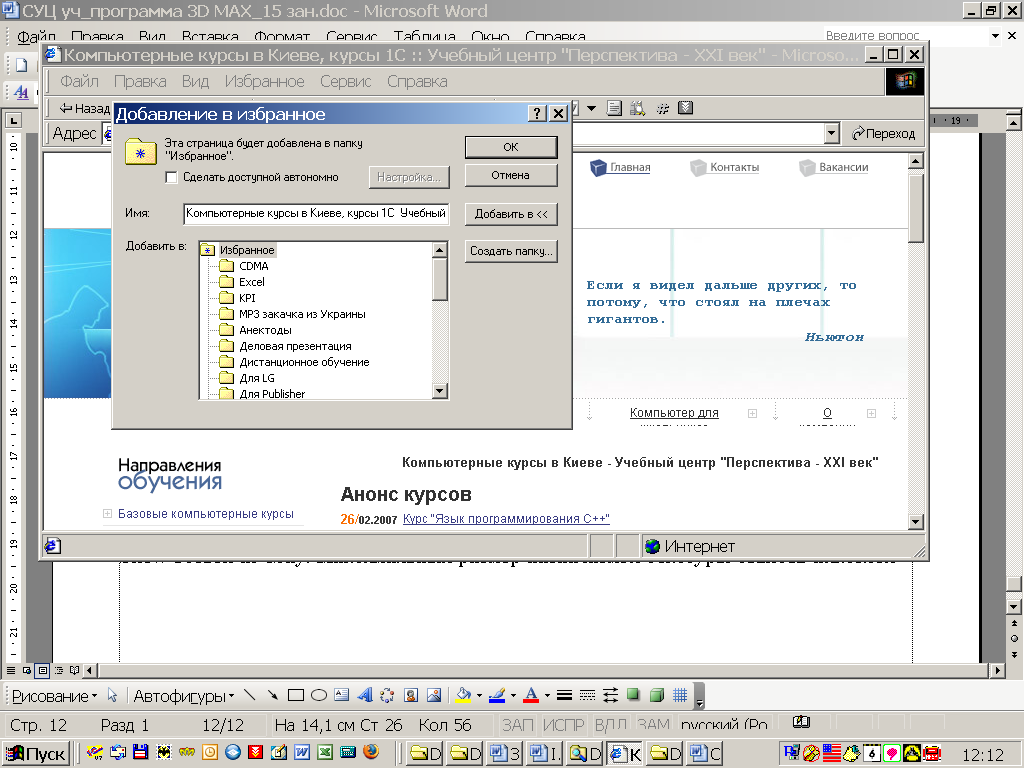
Task: Click the Добавить в << button
Action: click(x=511, y=214)
